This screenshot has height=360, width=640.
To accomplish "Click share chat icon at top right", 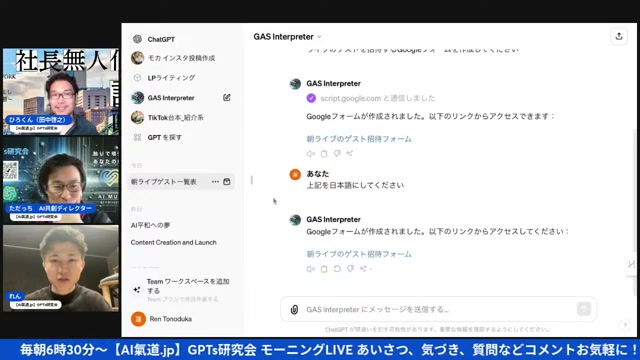I will coord(619,36).
